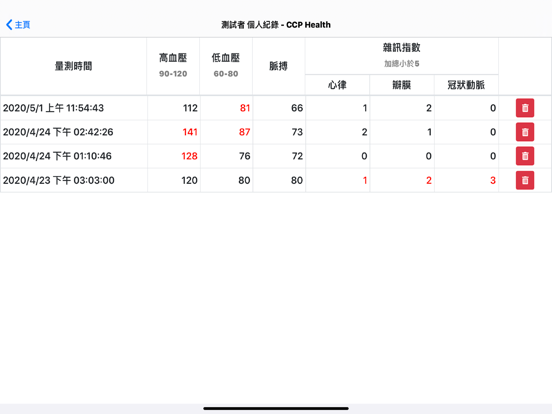
Task: Click the 心律 sub-header
Action: [337, 85]
